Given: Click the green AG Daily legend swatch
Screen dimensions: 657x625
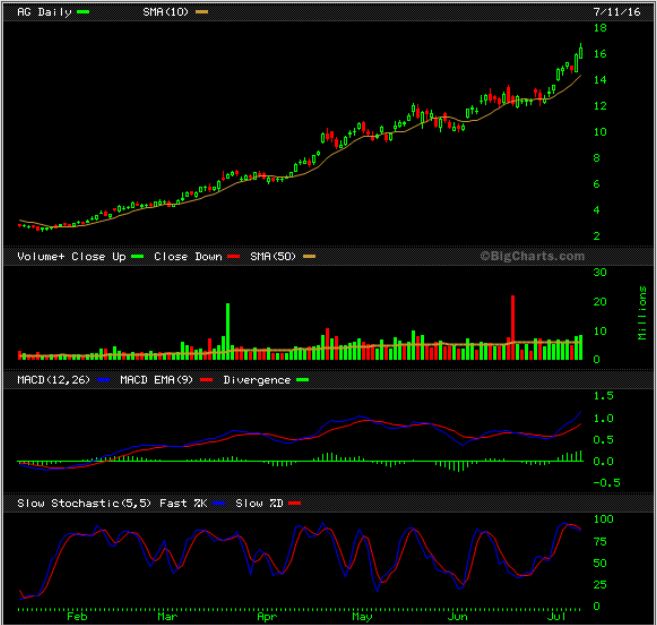Looking at the screenshot, I should (82, 11).
